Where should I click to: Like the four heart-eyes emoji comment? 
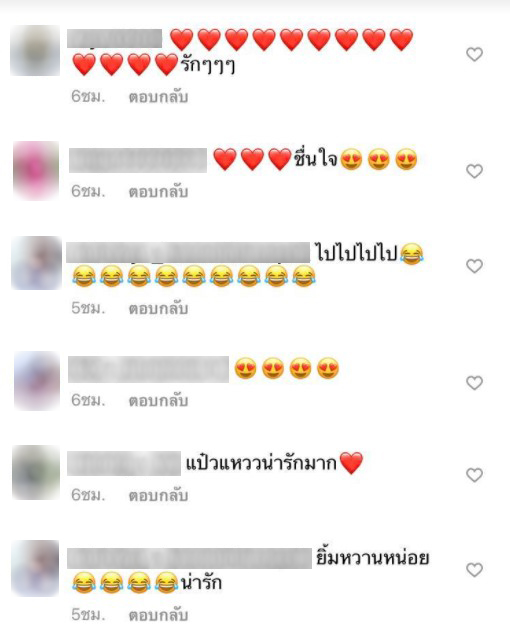point(474,383)
